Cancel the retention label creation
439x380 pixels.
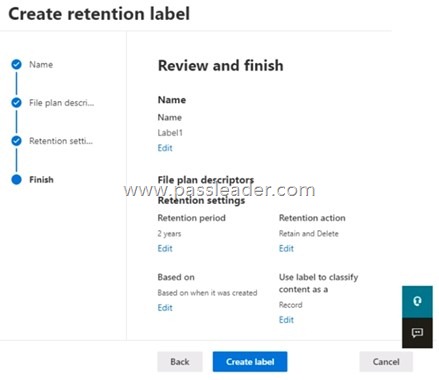(386, 362)
